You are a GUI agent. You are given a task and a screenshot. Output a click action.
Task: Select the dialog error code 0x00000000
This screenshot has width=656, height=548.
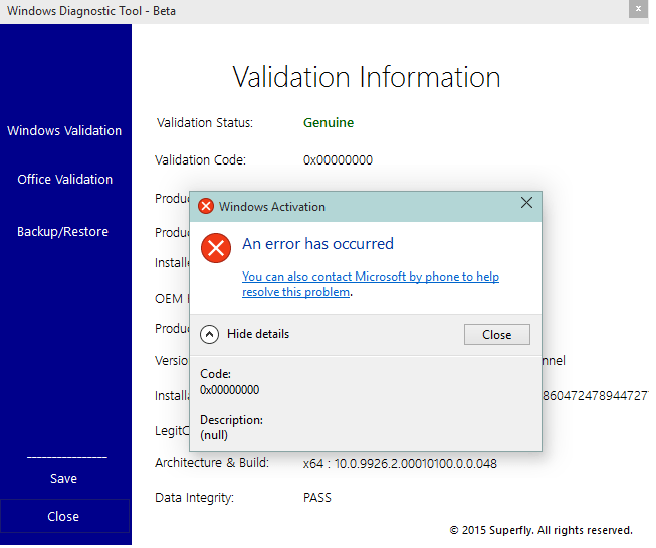pos(229,390)
